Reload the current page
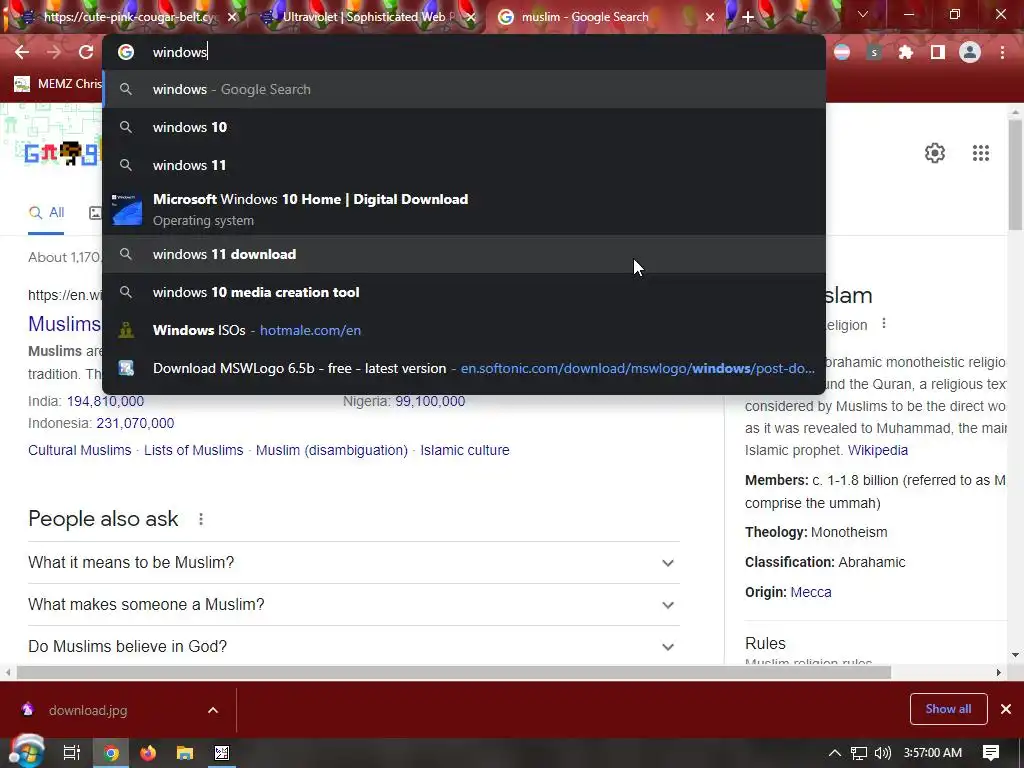Screen dimensions: 1024x768 [86, 52]
